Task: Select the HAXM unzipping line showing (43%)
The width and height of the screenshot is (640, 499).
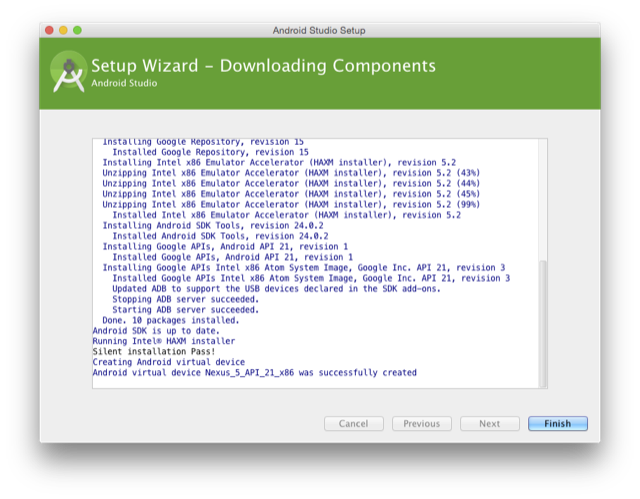Action: (x=291, y=173)
